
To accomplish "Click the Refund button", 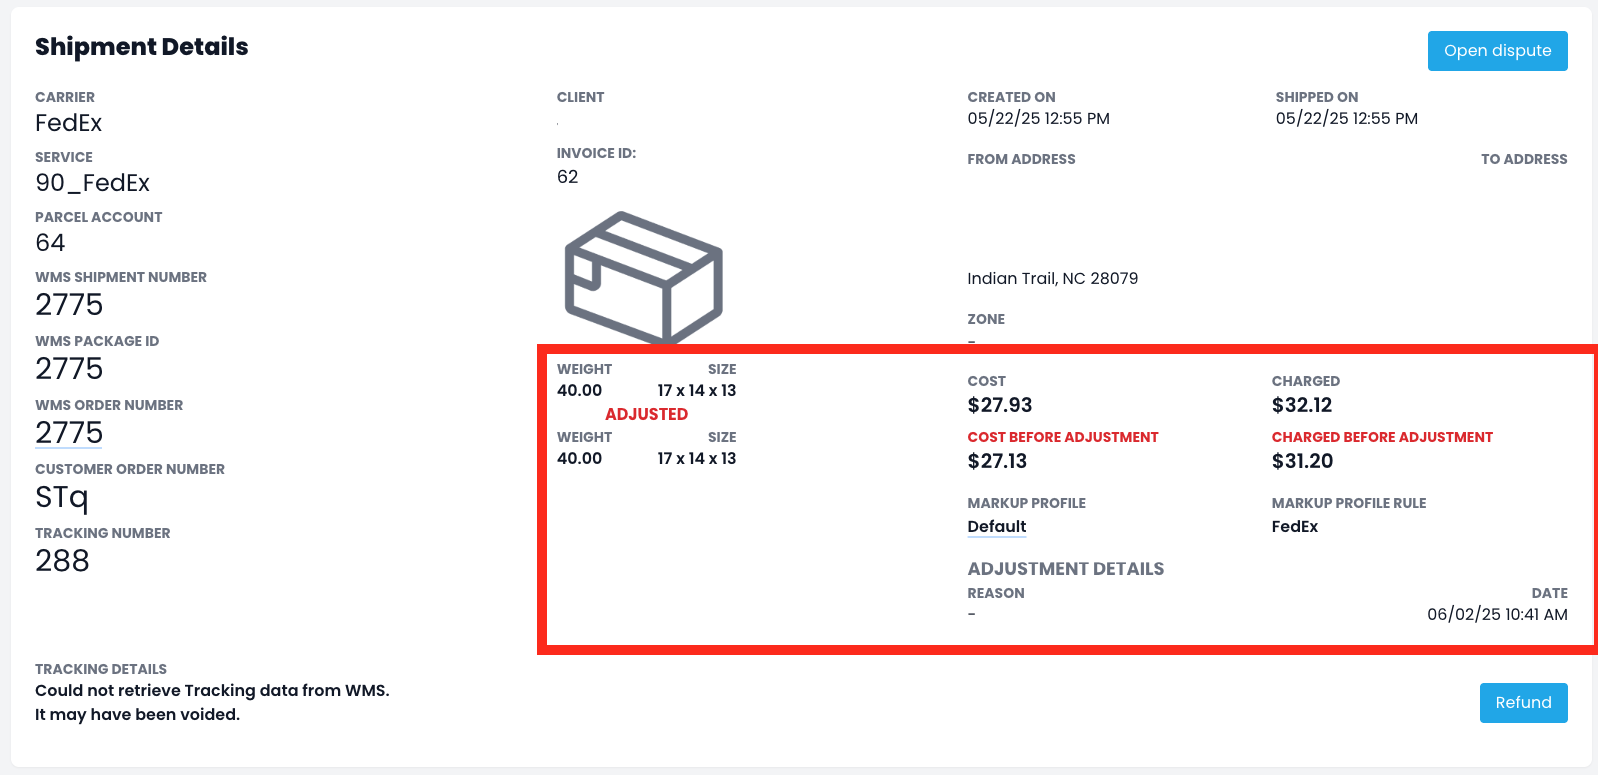I will (1523, 703).
